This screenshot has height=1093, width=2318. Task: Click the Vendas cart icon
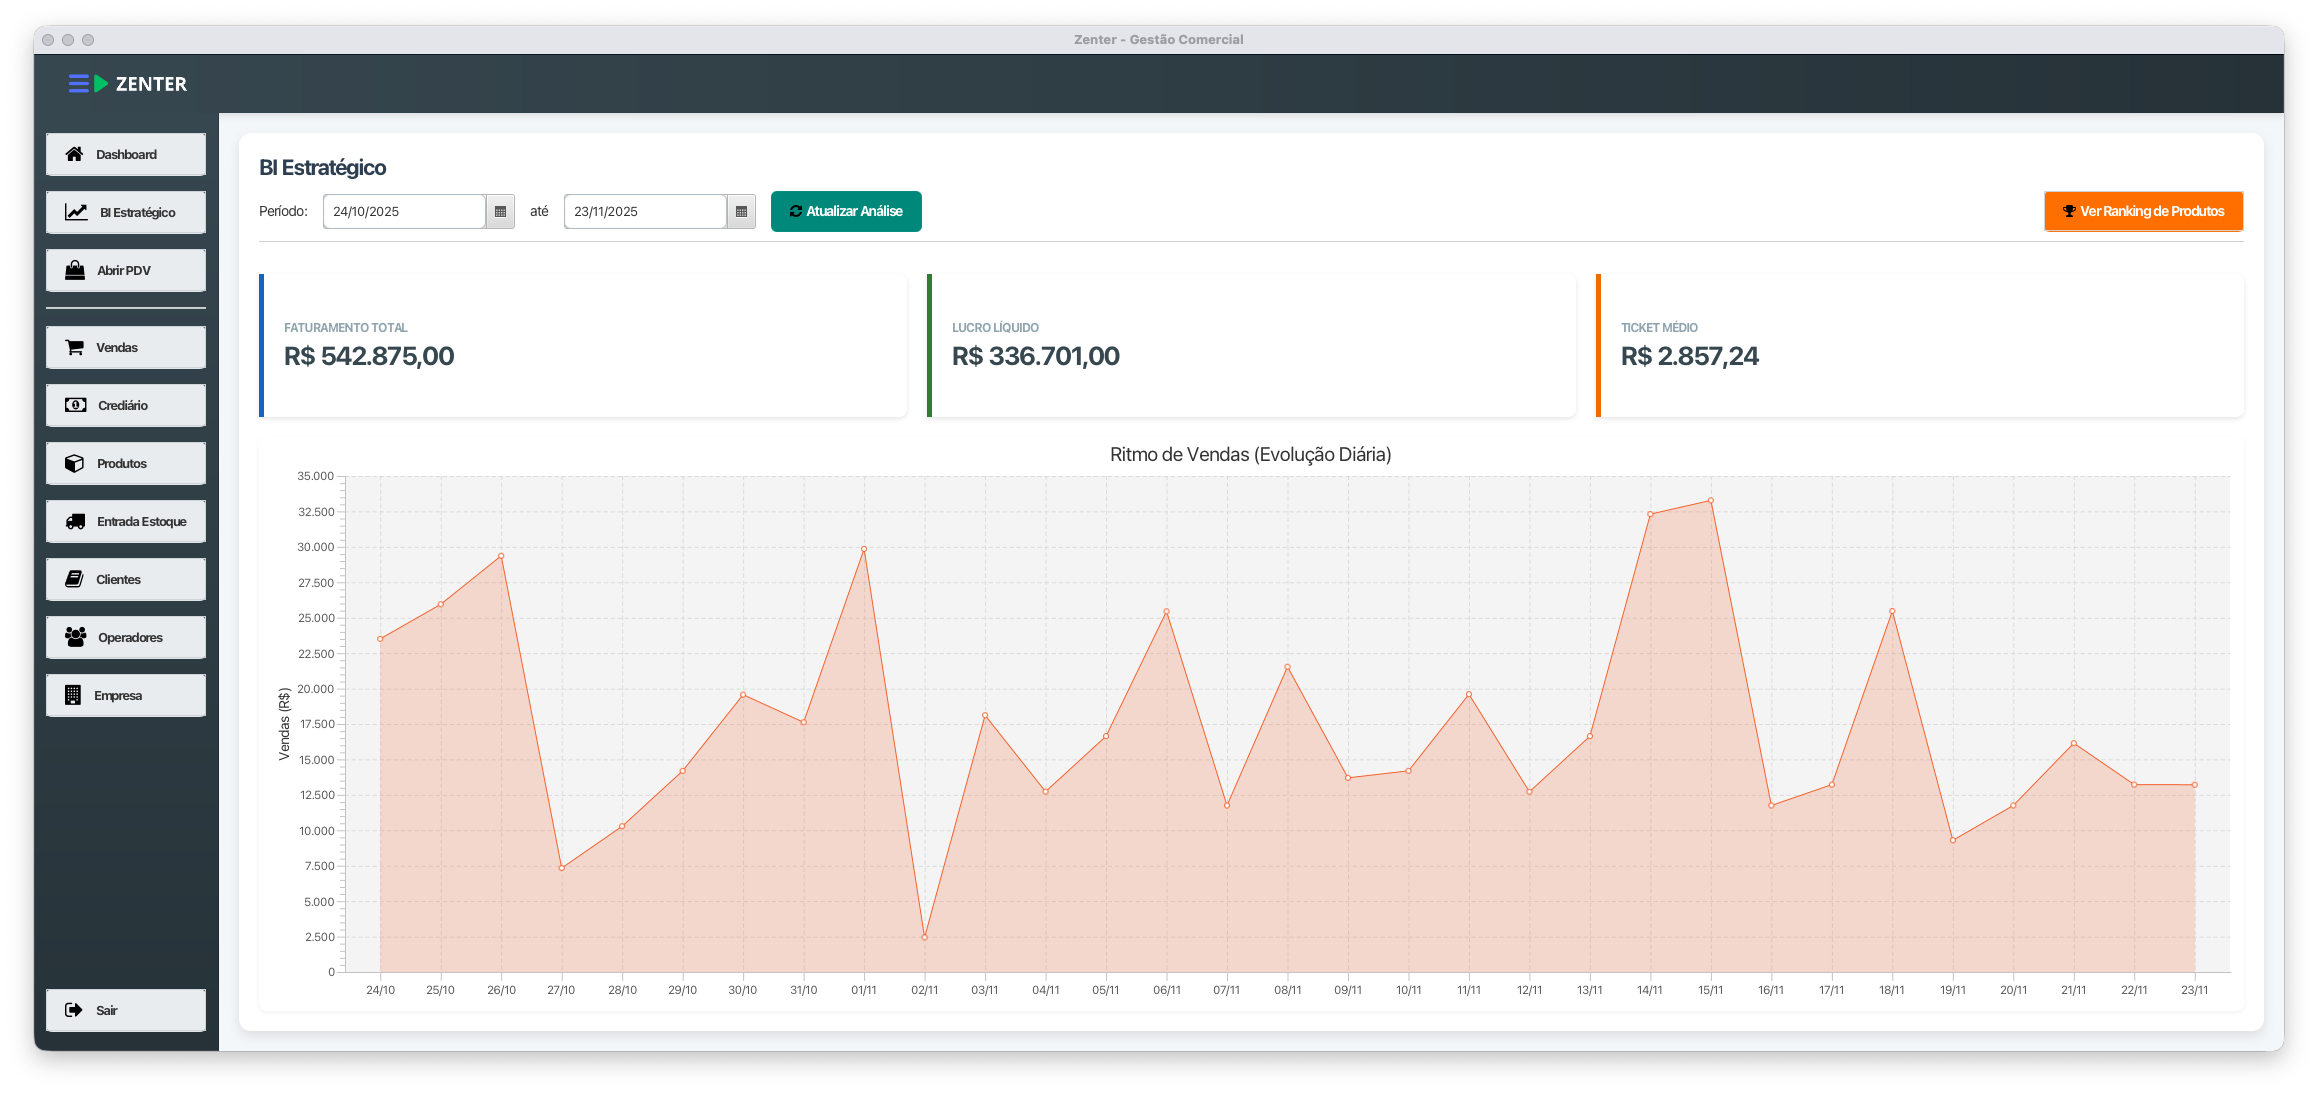75,347
